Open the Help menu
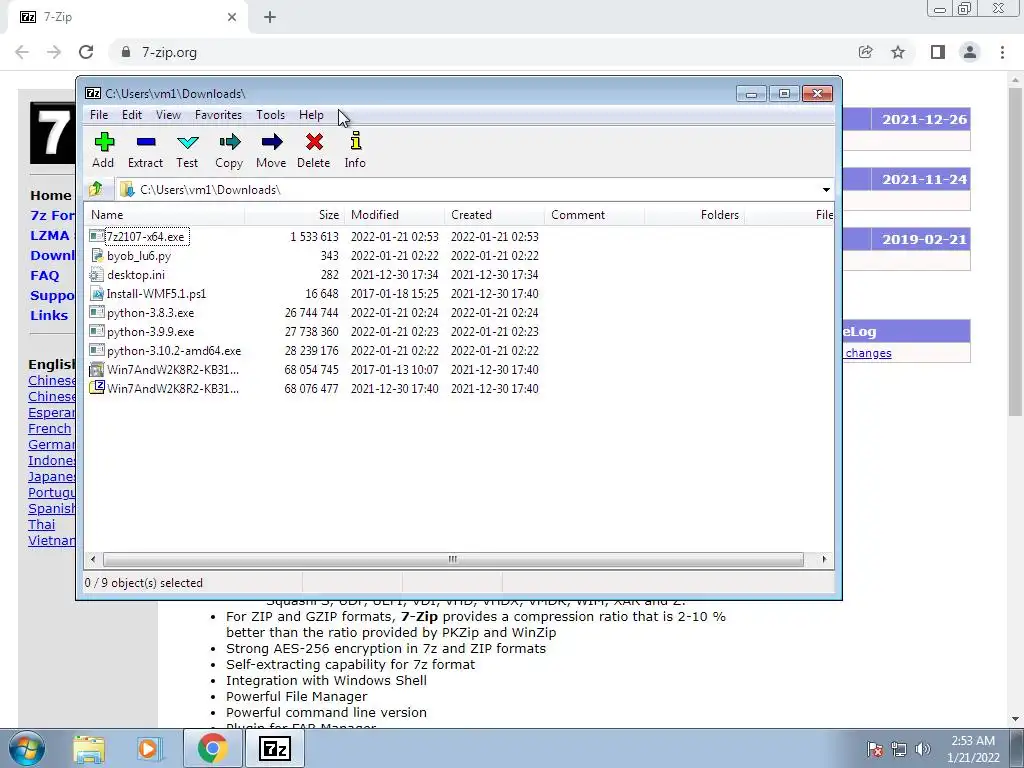The image size is (1024, 768). click(312, 115)
